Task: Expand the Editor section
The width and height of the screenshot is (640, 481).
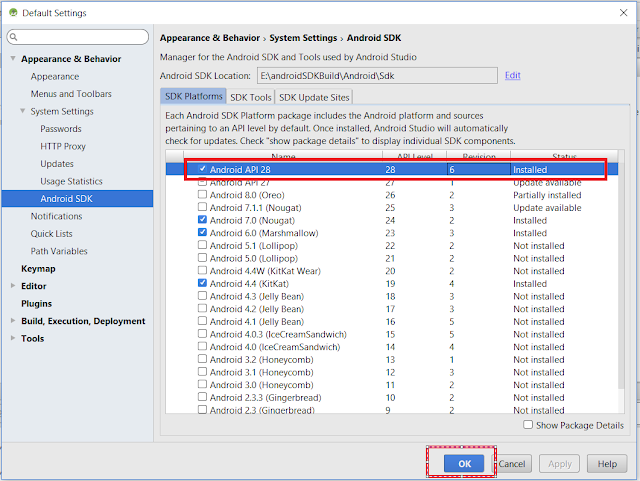Action: [13, 286]
